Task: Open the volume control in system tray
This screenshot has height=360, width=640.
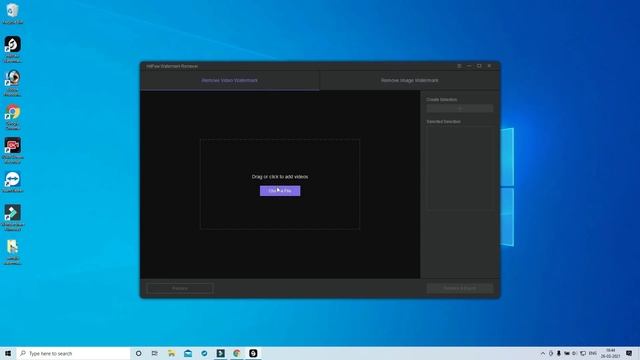Action: [x=575, y=353]
